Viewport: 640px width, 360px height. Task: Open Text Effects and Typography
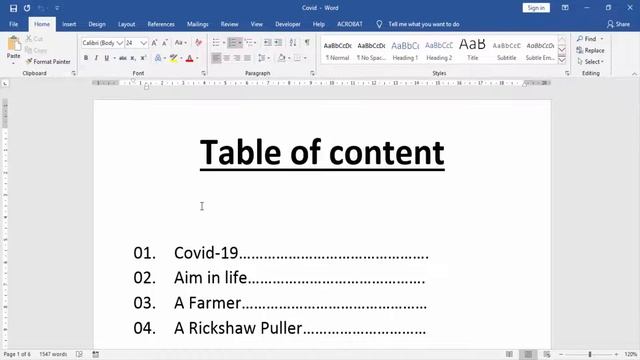[x=158, y=58]
